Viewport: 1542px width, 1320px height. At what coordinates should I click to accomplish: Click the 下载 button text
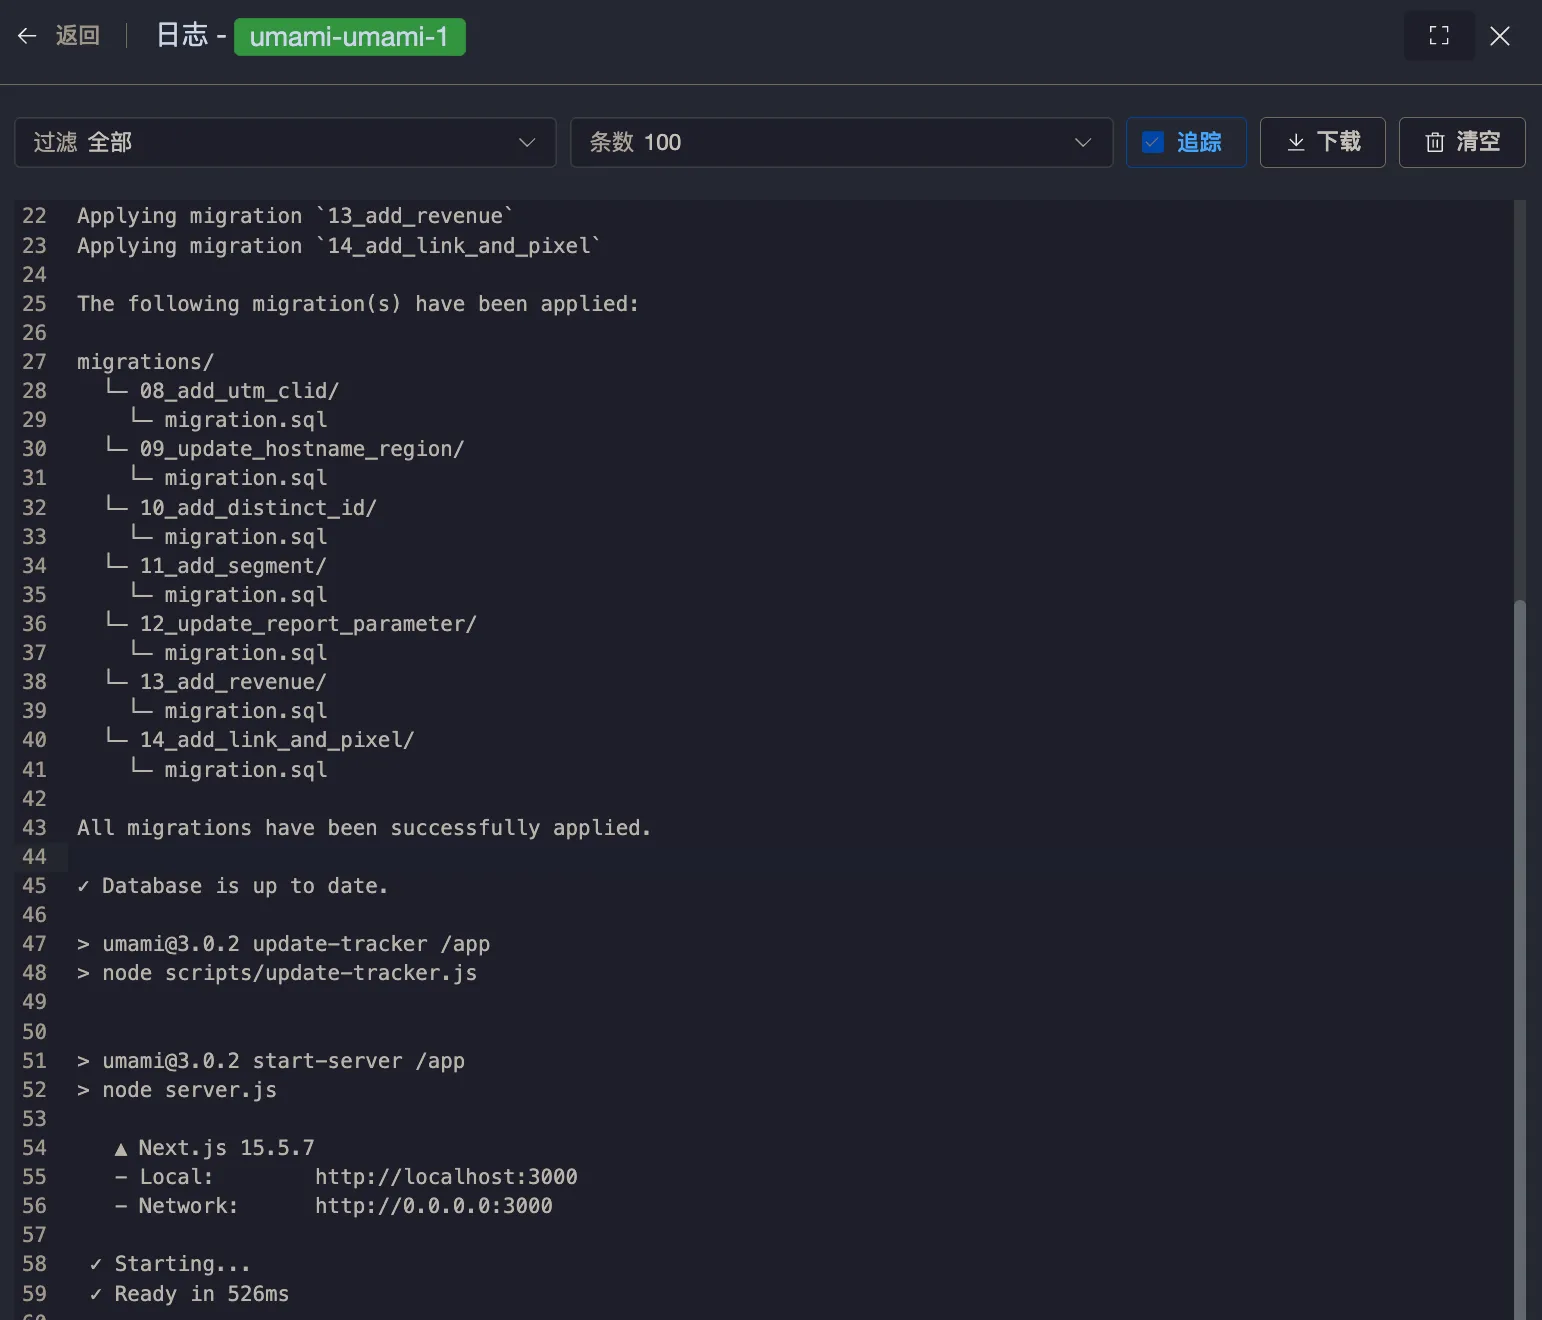tap(1338, 142)
